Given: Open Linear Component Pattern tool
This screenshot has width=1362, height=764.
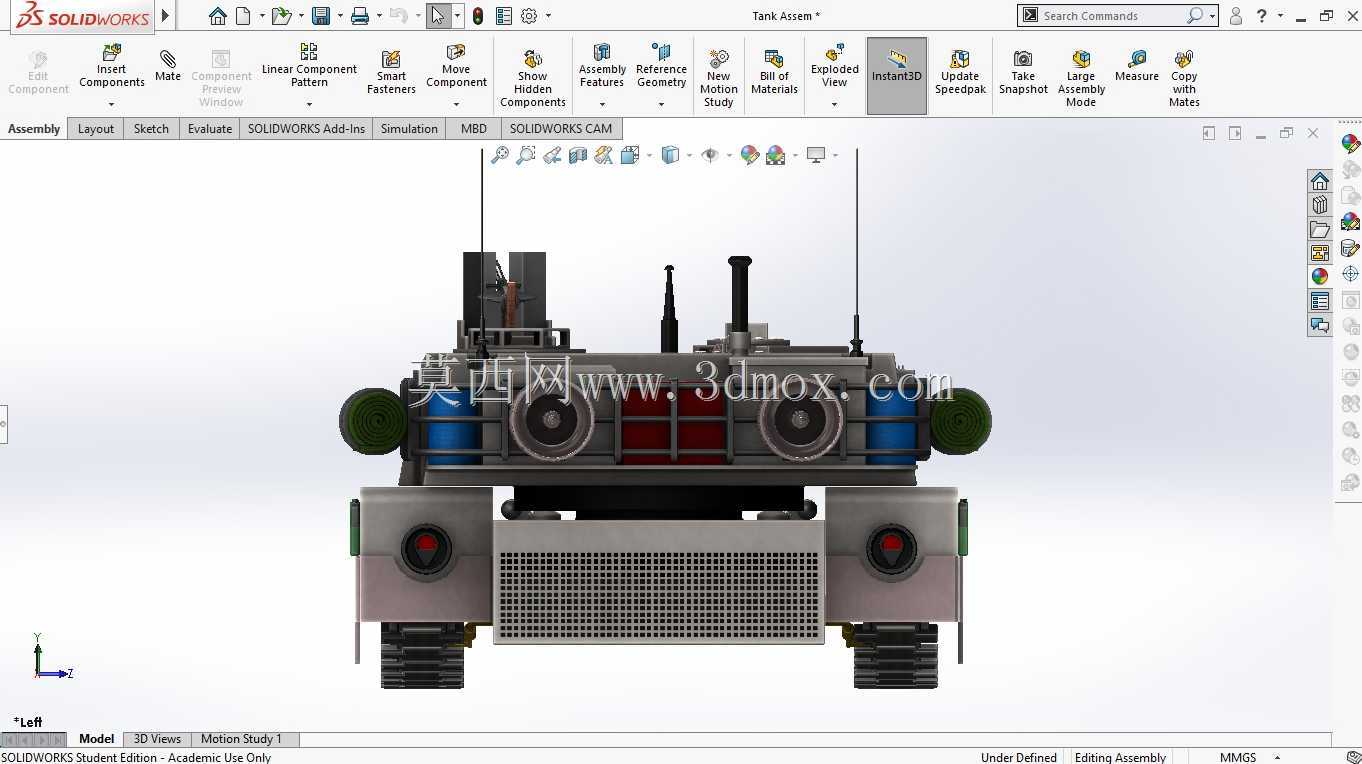Looking at the screenshot, I should coord(309,66).
